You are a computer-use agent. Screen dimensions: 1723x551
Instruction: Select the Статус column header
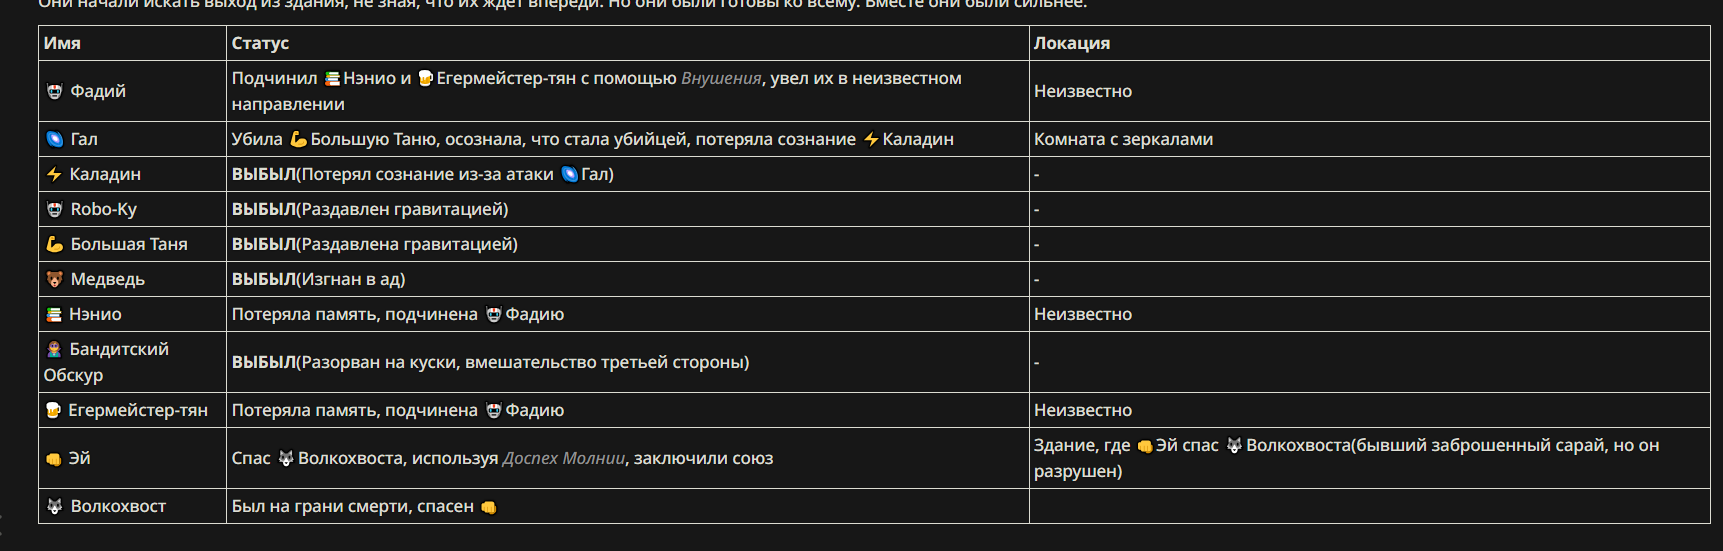tap(260, 43)
